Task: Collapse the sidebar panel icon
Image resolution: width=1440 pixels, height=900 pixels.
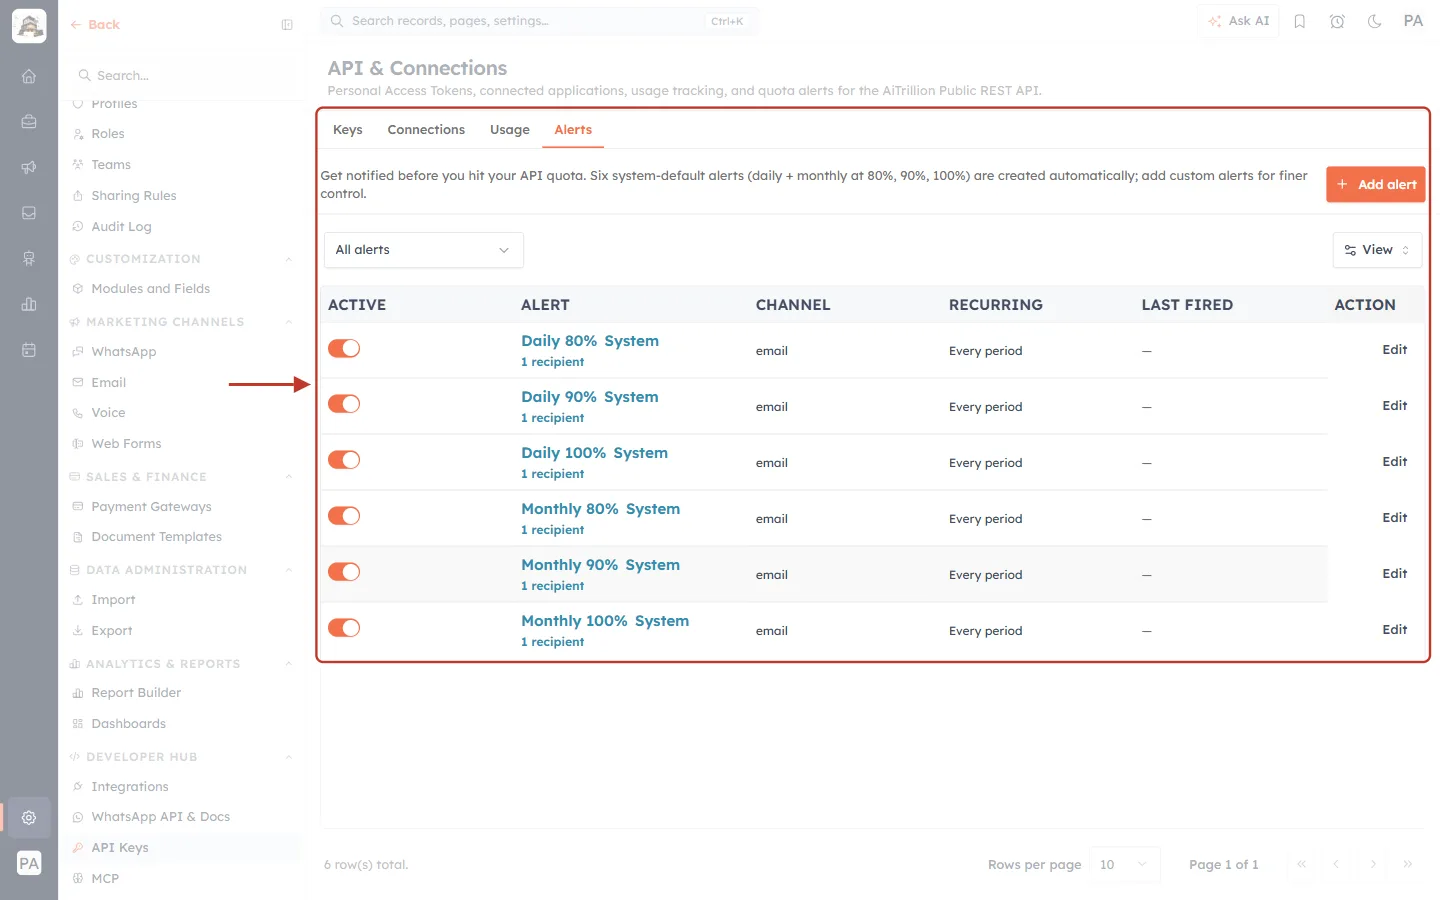Action: click(287, 25)
